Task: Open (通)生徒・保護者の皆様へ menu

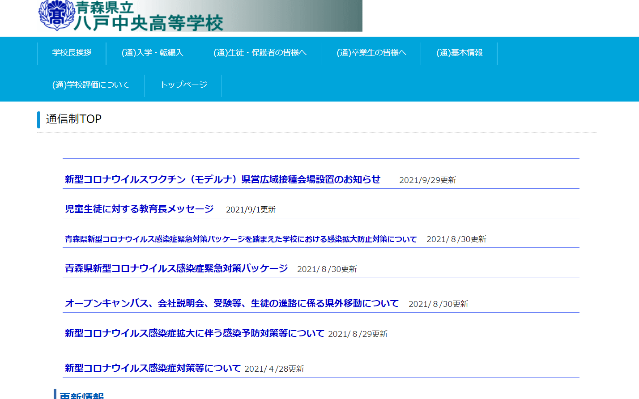Action: tap(260, 53)
